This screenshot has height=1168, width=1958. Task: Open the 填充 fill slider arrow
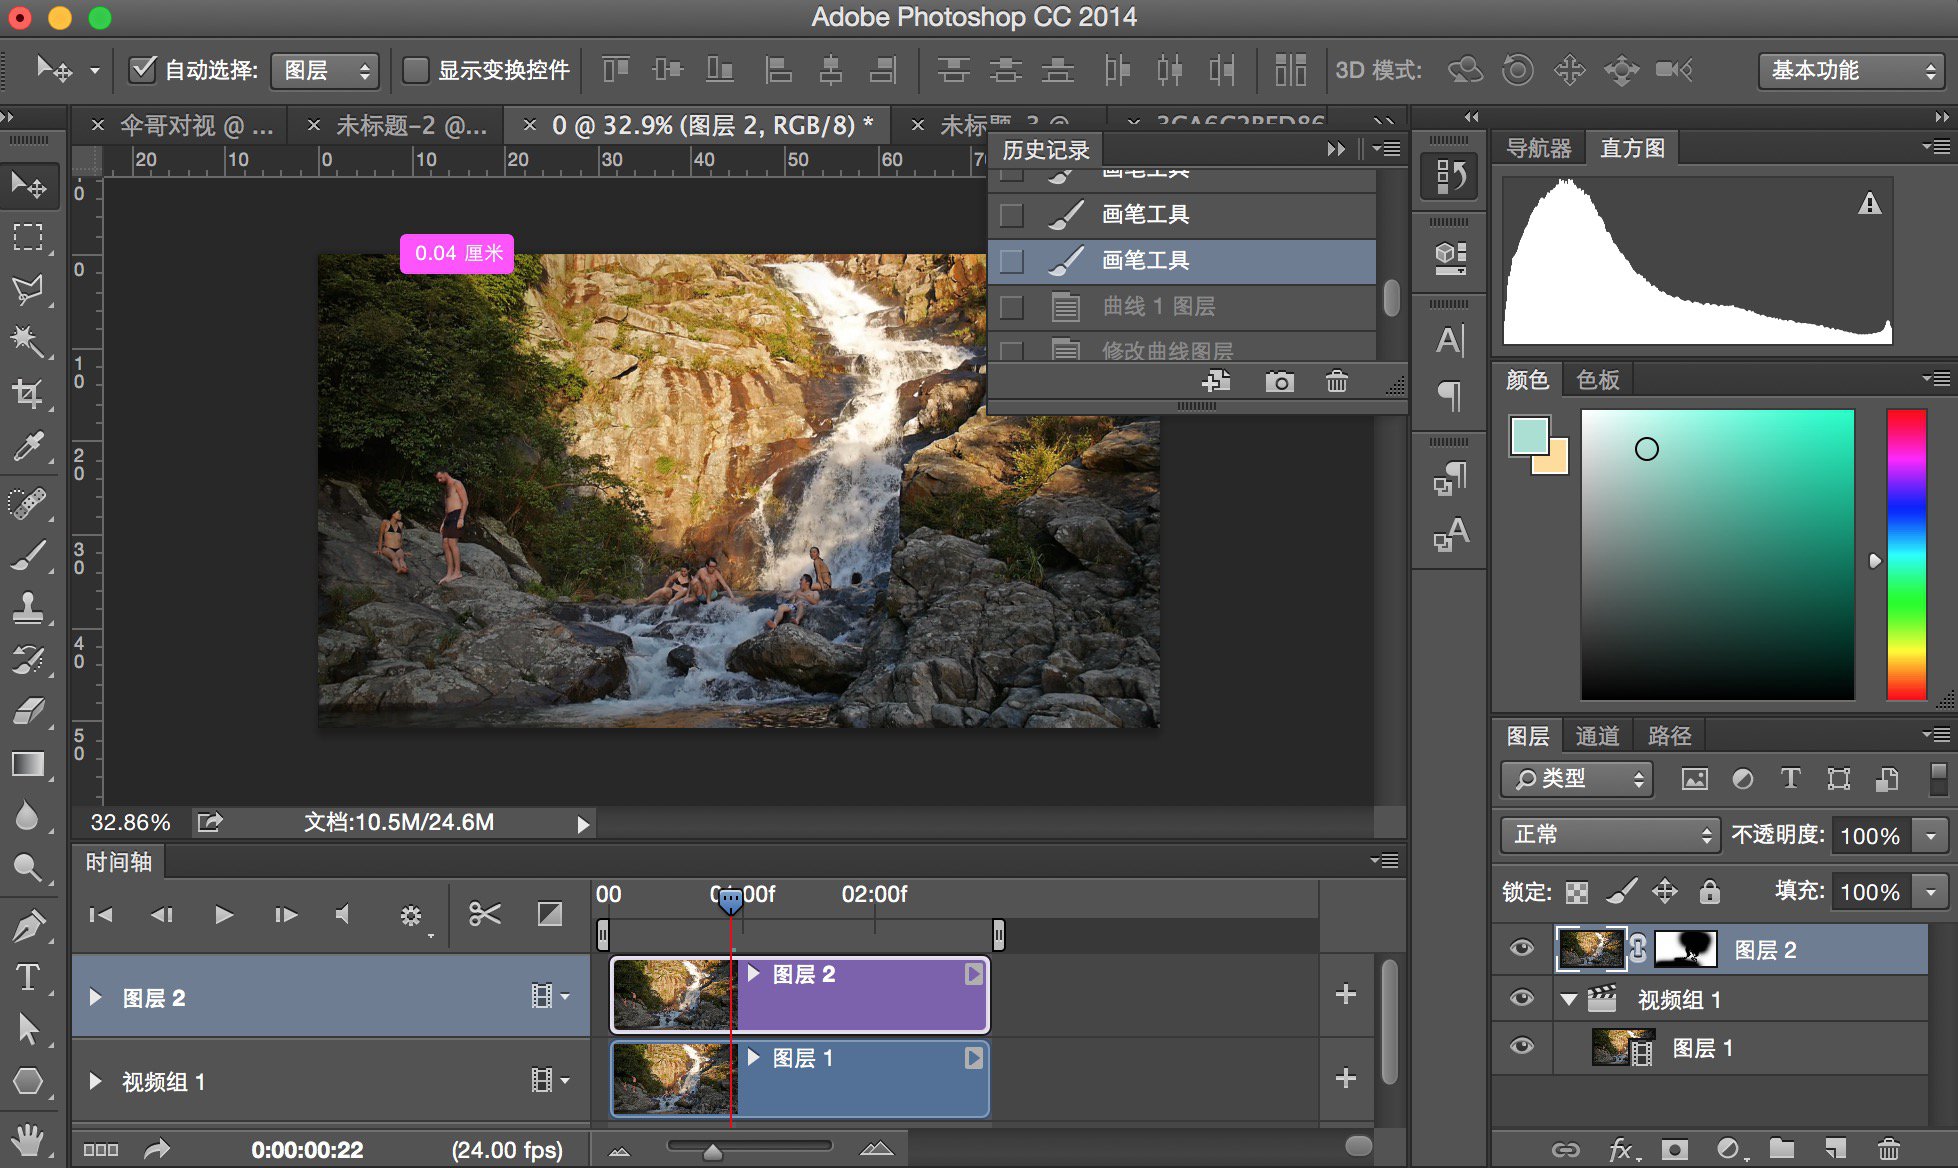[1931, 891]
